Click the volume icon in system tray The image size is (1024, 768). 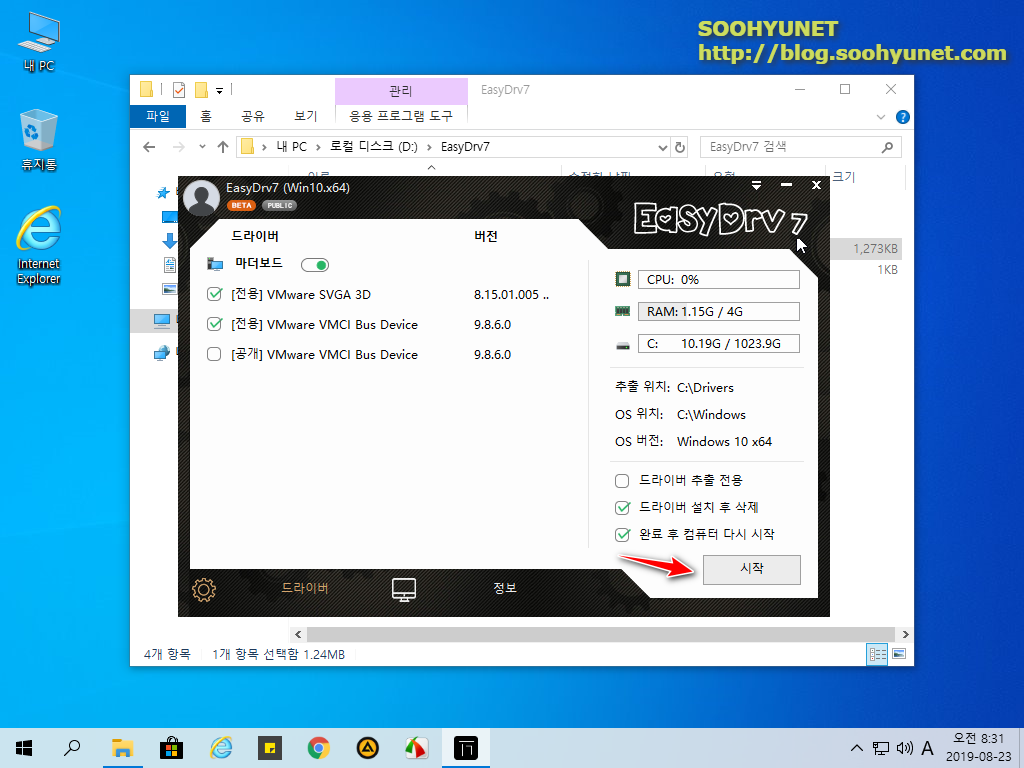pos(904,748)
